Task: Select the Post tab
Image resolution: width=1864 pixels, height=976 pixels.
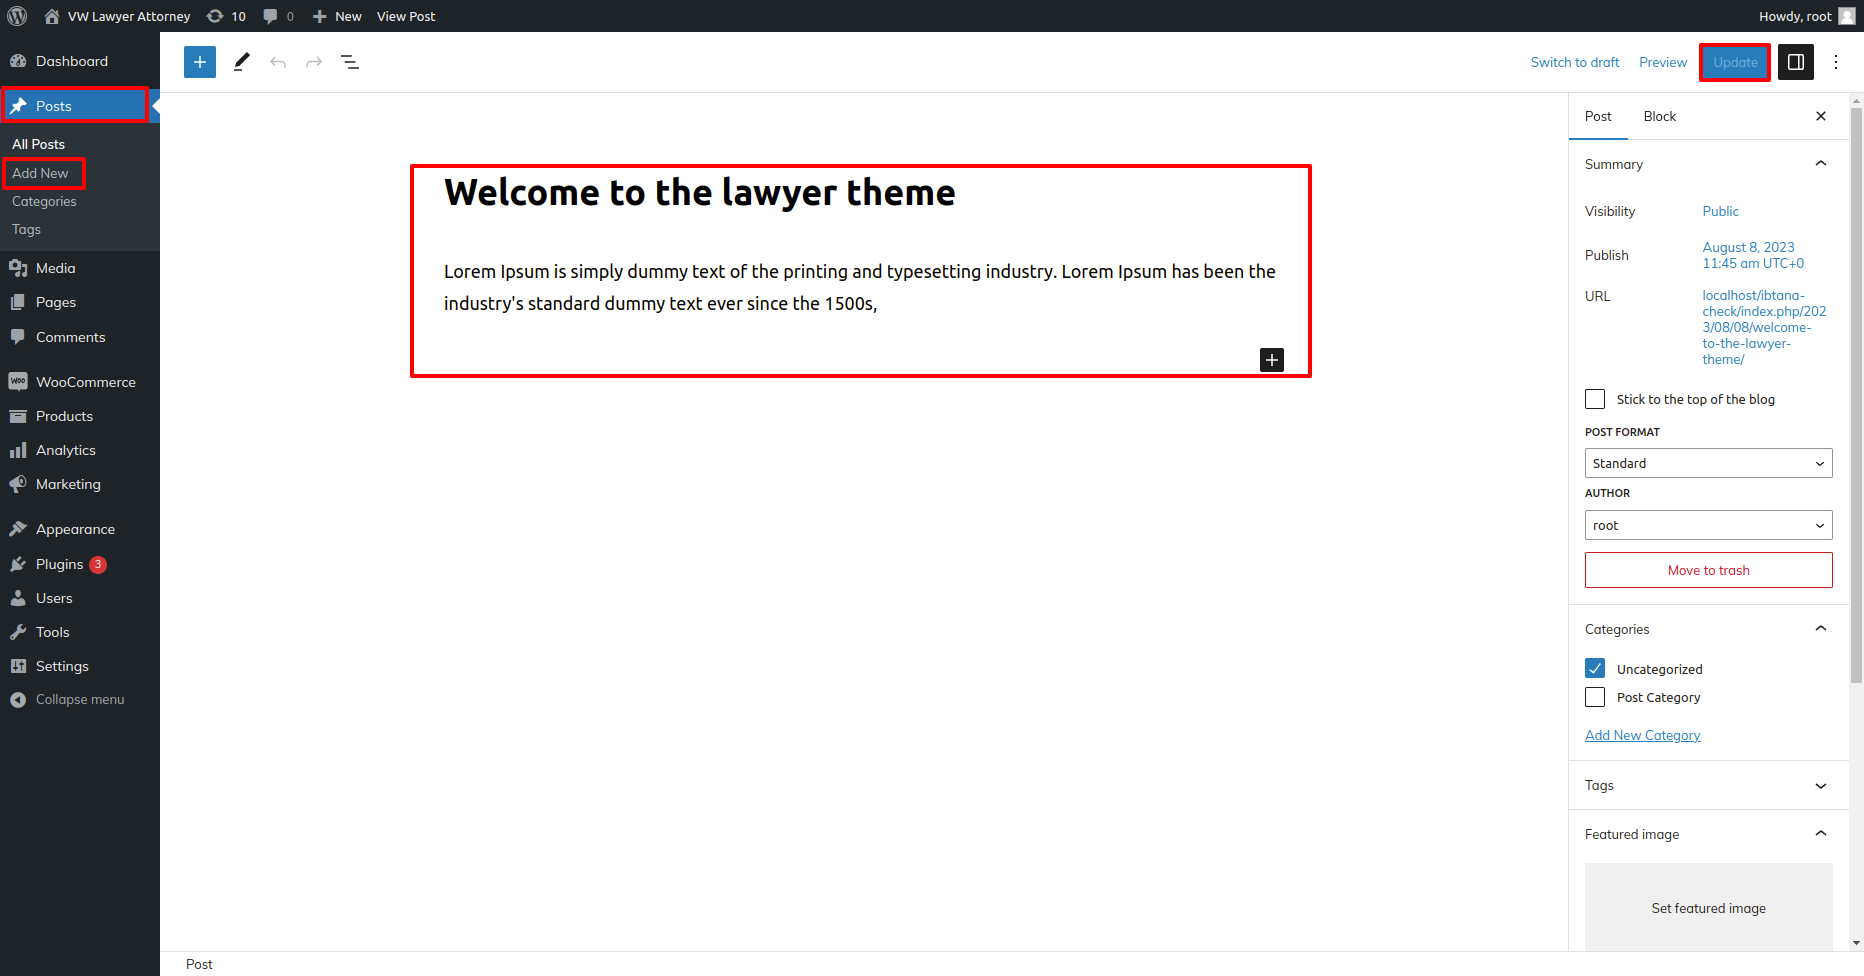Action: pos(1598,116)
